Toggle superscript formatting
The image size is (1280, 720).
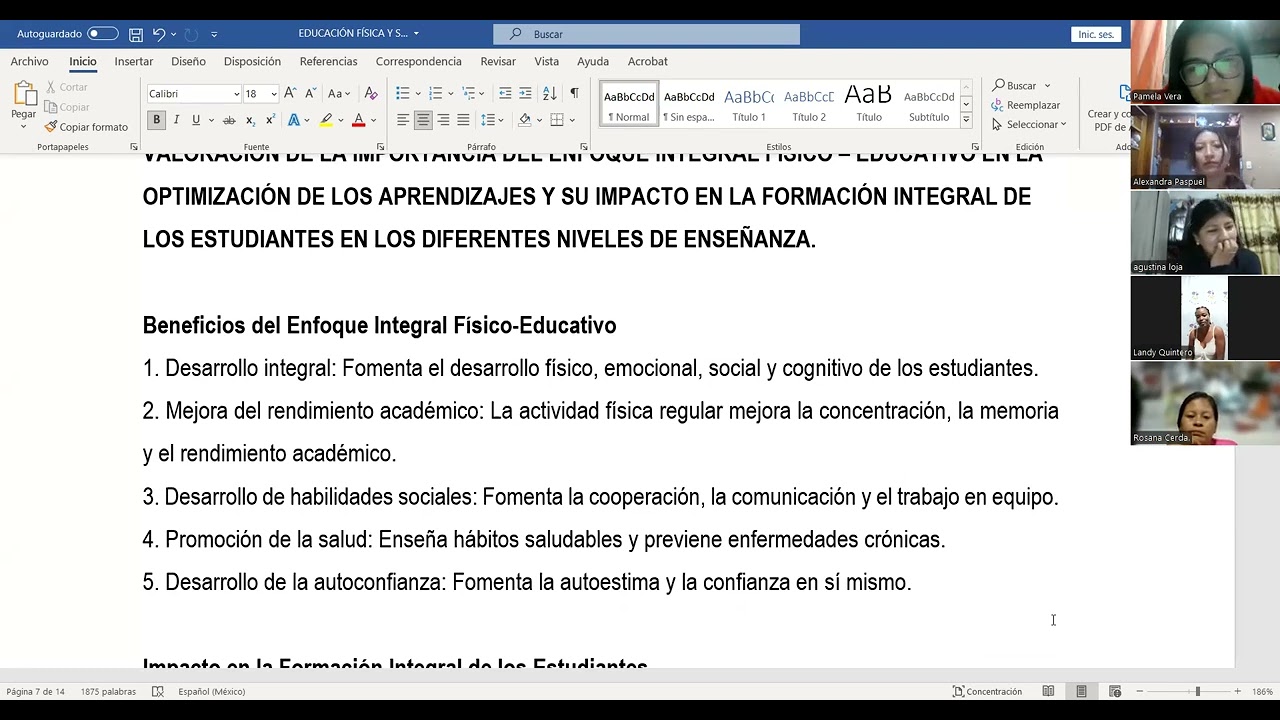[x=270, y=120]
